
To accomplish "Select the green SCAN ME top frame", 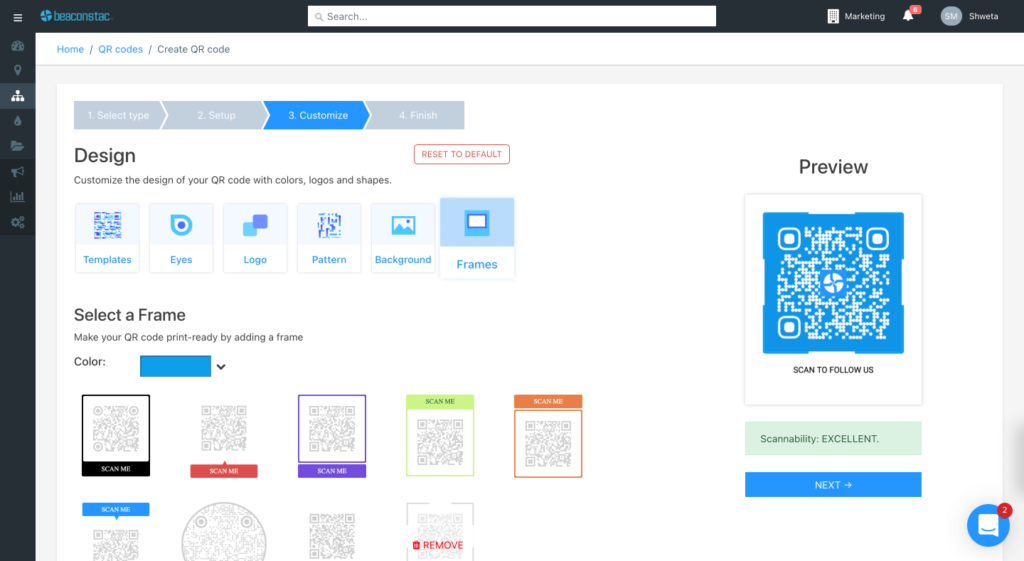I will click(x=440, y=435).
